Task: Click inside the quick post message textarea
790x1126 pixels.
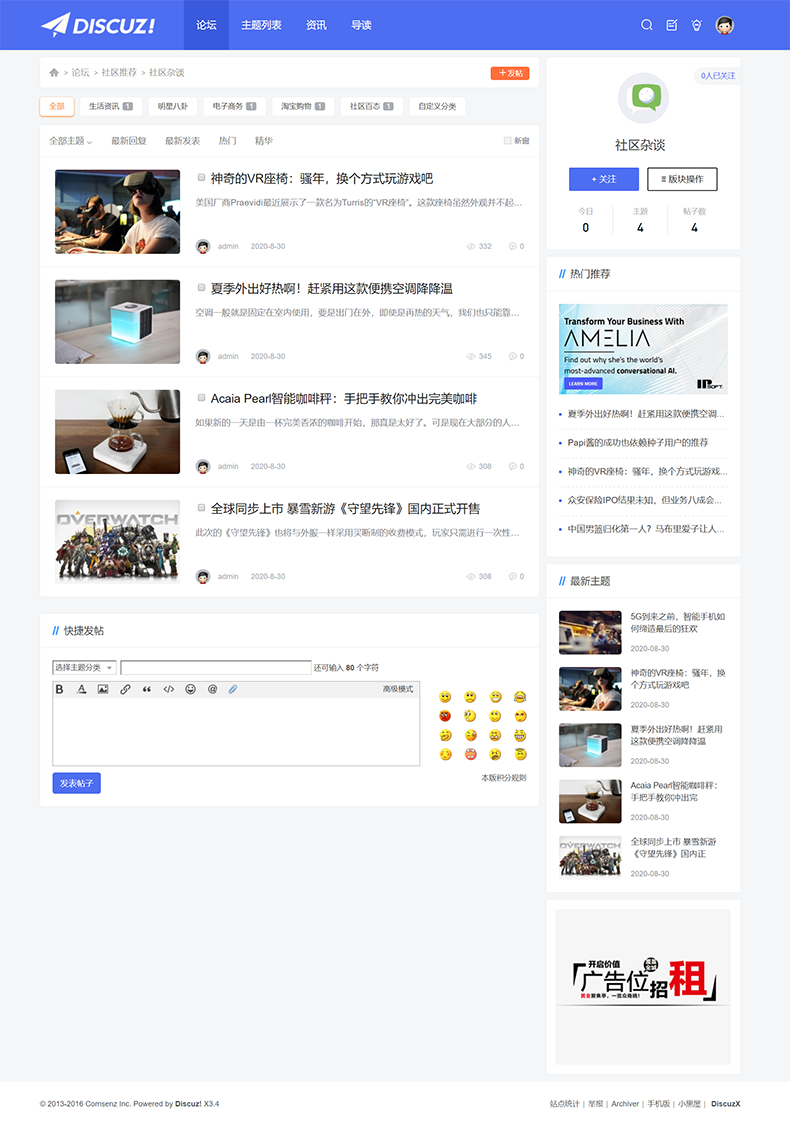Action: [236, 731]
